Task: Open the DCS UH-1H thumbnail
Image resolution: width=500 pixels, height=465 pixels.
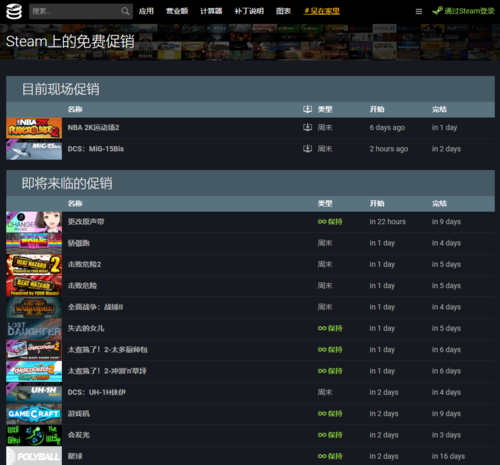Action: click(34, 393)
